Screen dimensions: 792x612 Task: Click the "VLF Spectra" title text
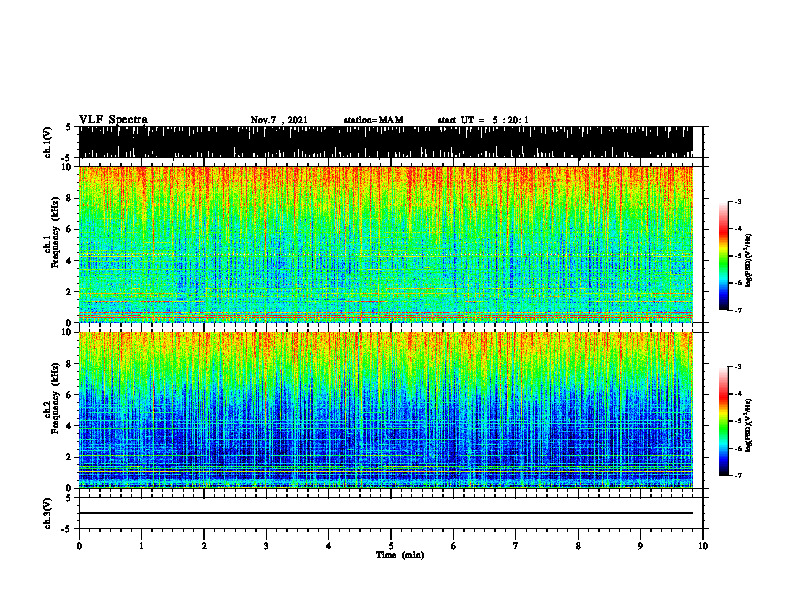click(113, 120)
